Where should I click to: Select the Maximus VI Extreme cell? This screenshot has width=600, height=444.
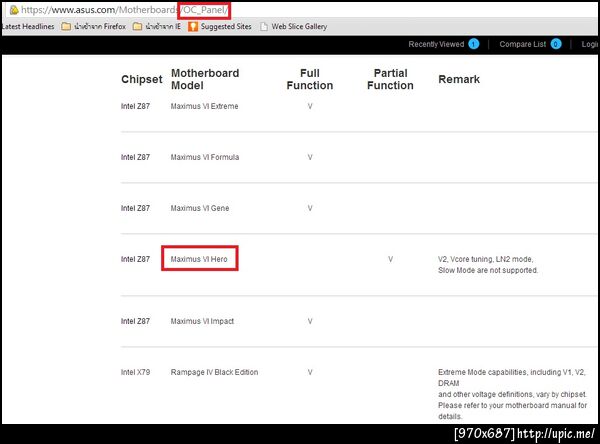click(x=204, y=106)
